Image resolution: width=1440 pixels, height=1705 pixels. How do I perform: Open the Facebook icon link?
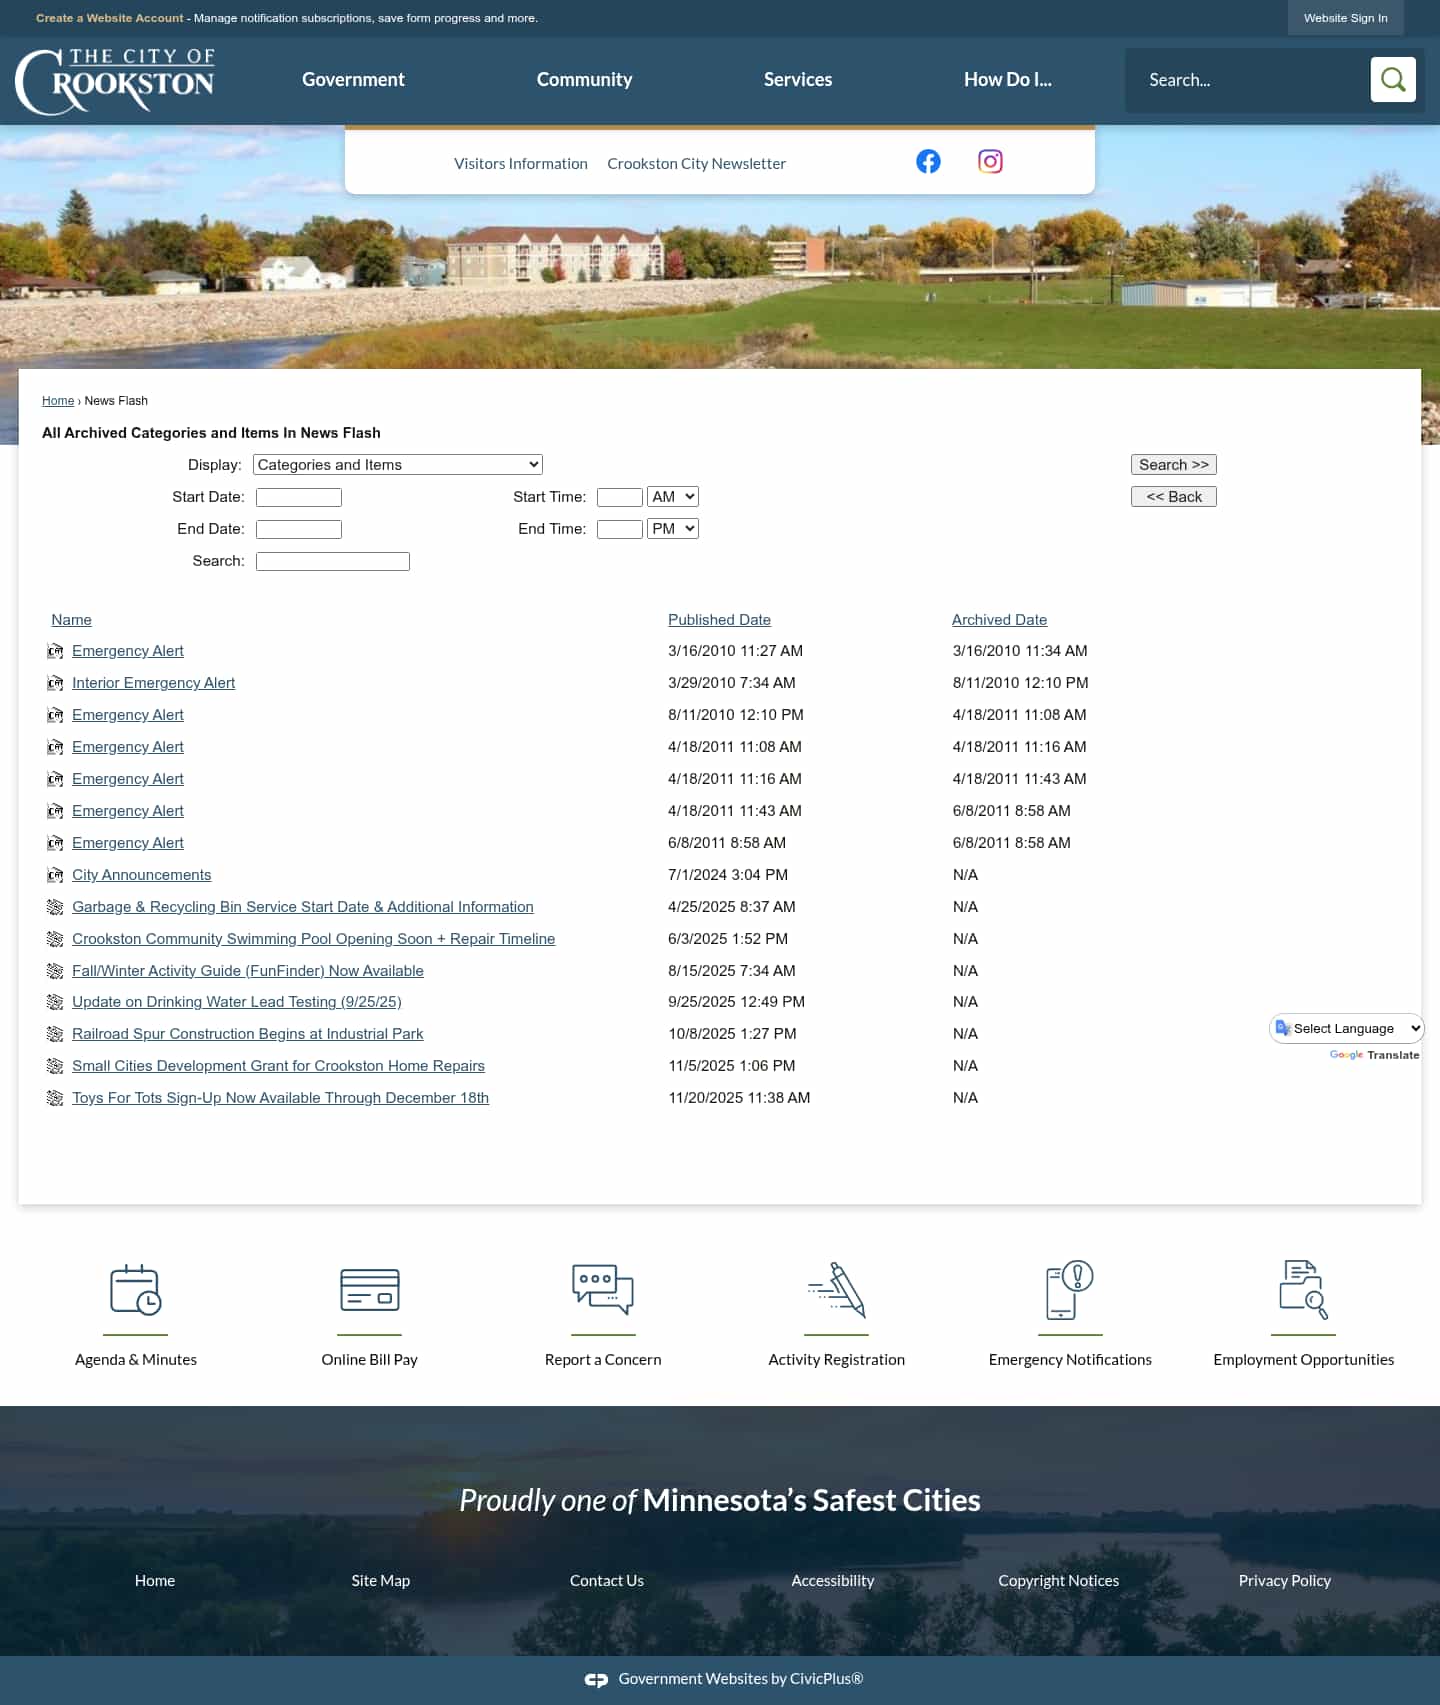coord(928,161)
